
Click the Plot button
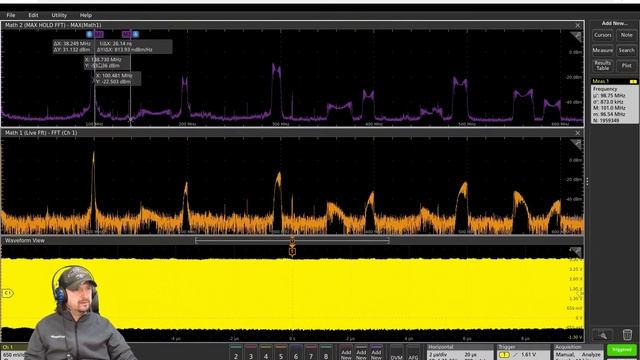pos(627,65)
